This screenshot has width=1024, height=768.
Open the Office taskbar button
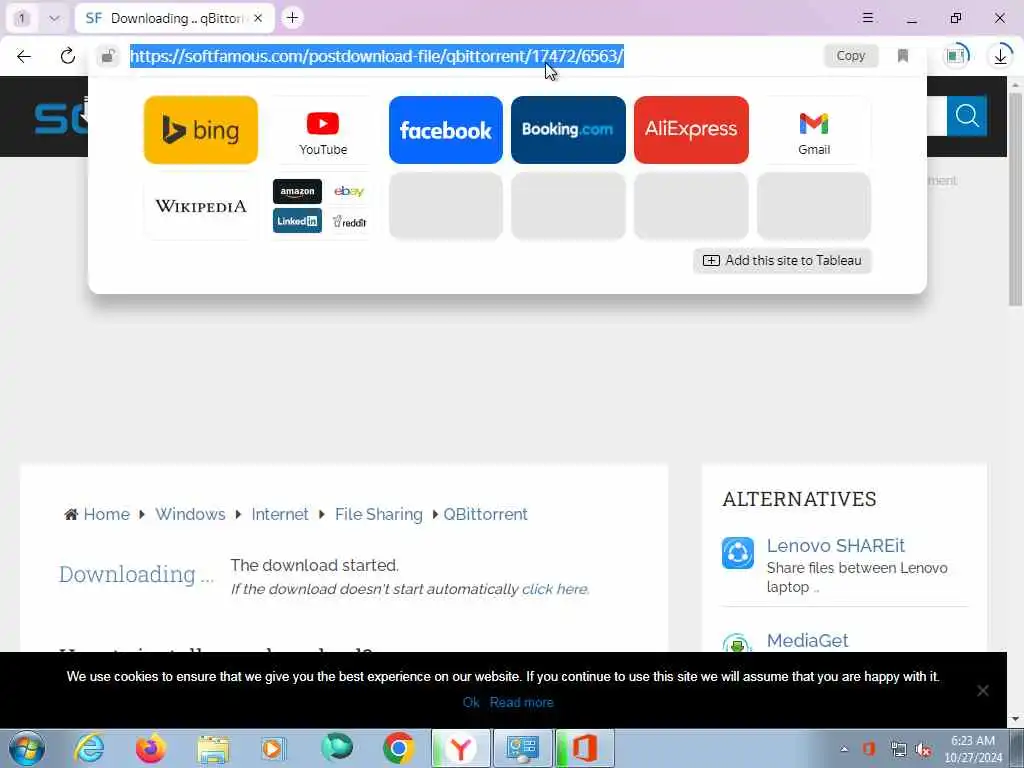[x=584, y=748]
